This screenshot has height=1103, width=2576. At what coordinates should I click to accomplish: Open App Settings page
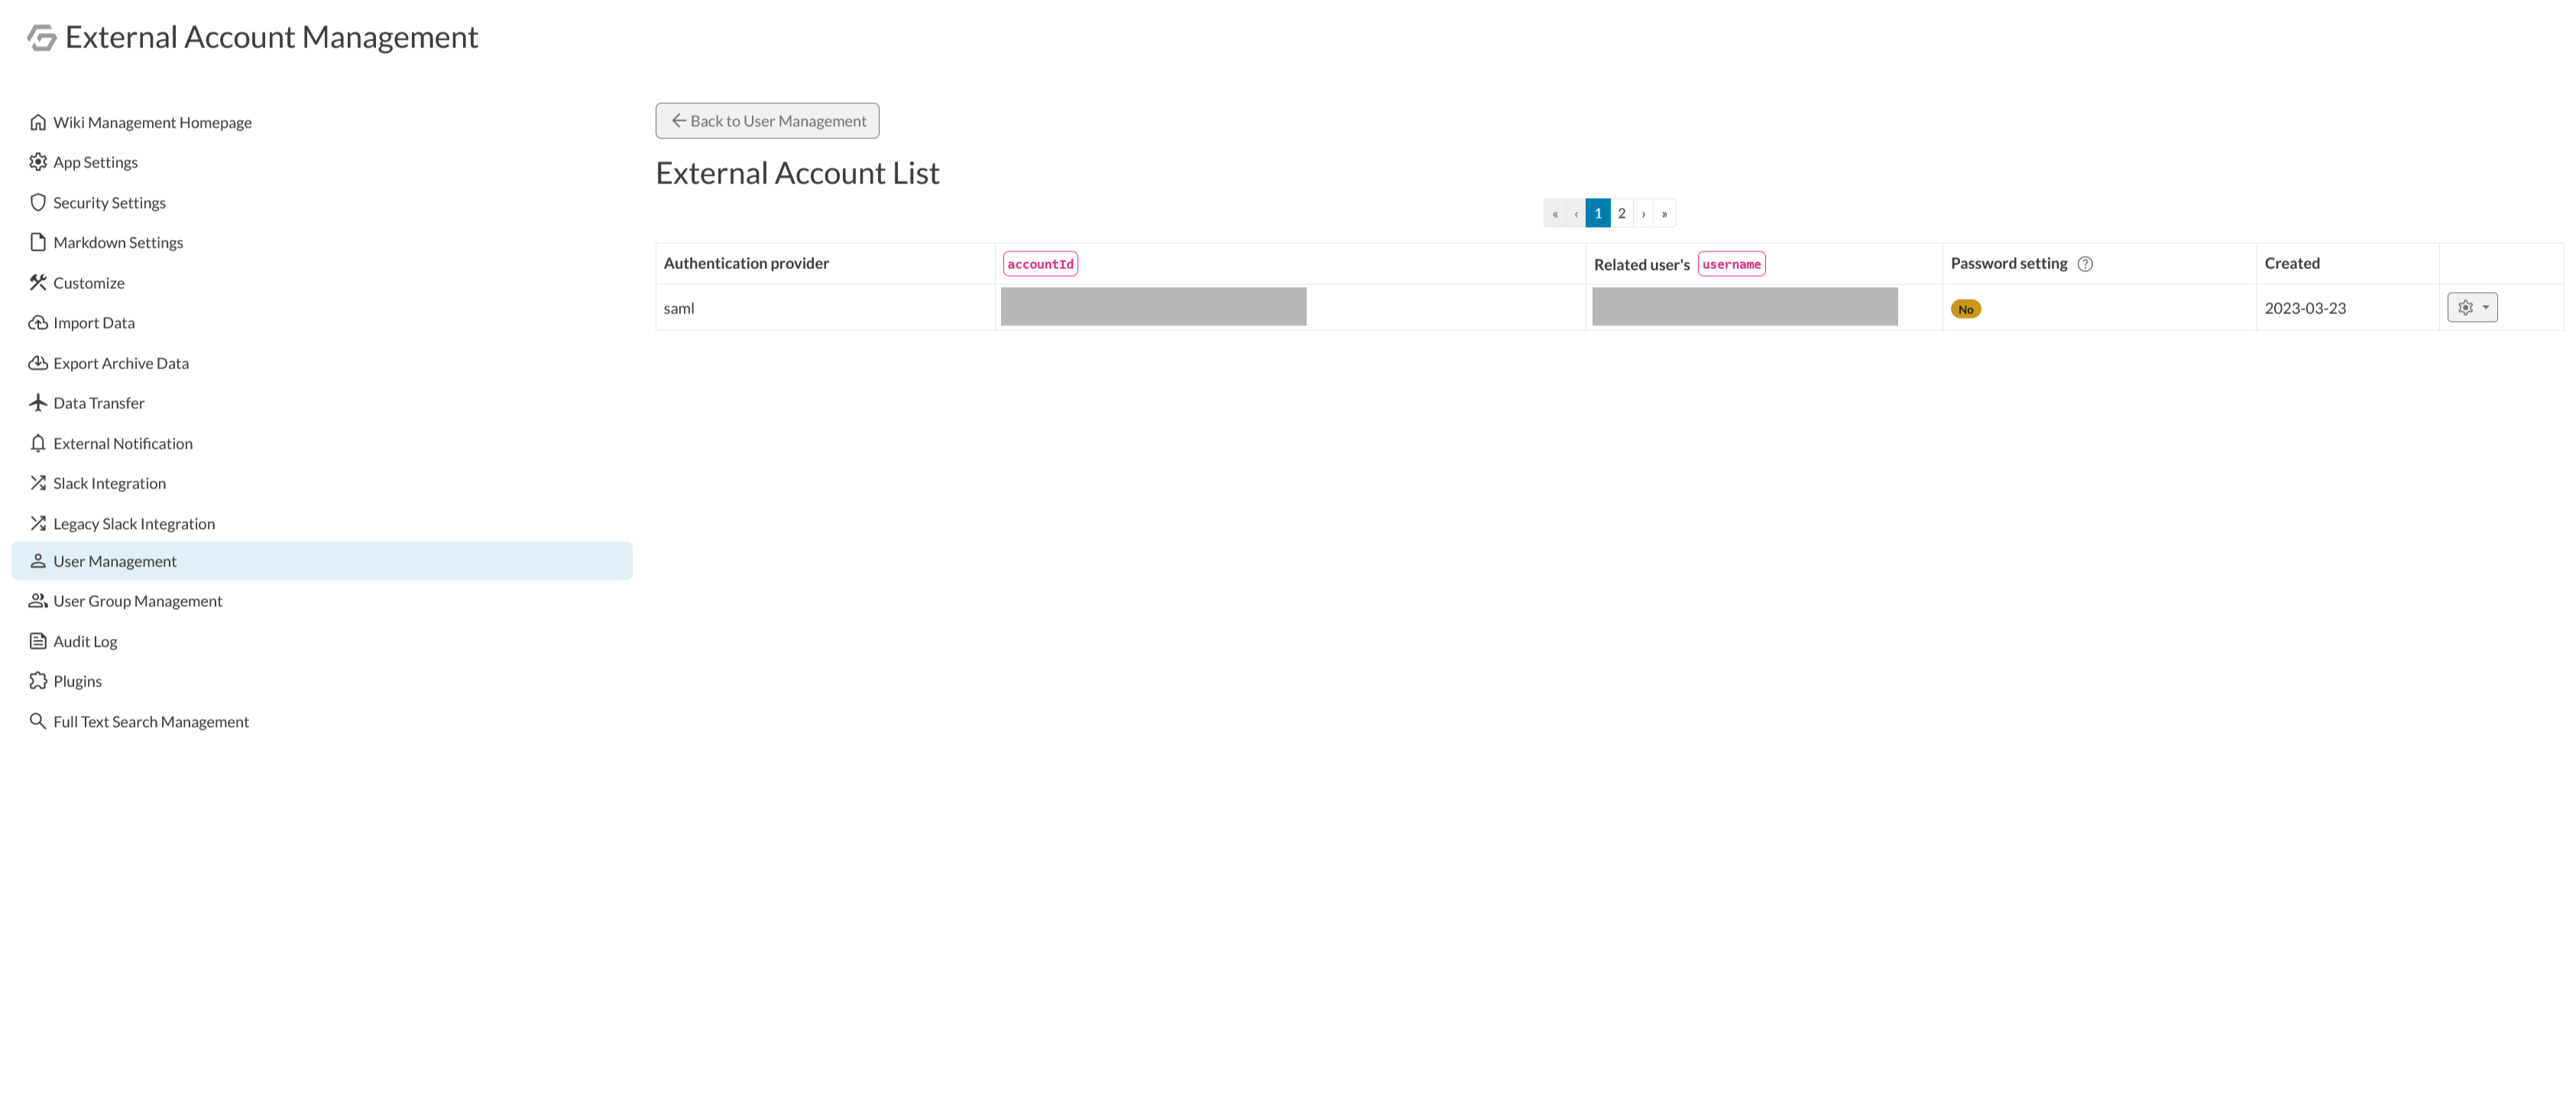coord(94,161)
